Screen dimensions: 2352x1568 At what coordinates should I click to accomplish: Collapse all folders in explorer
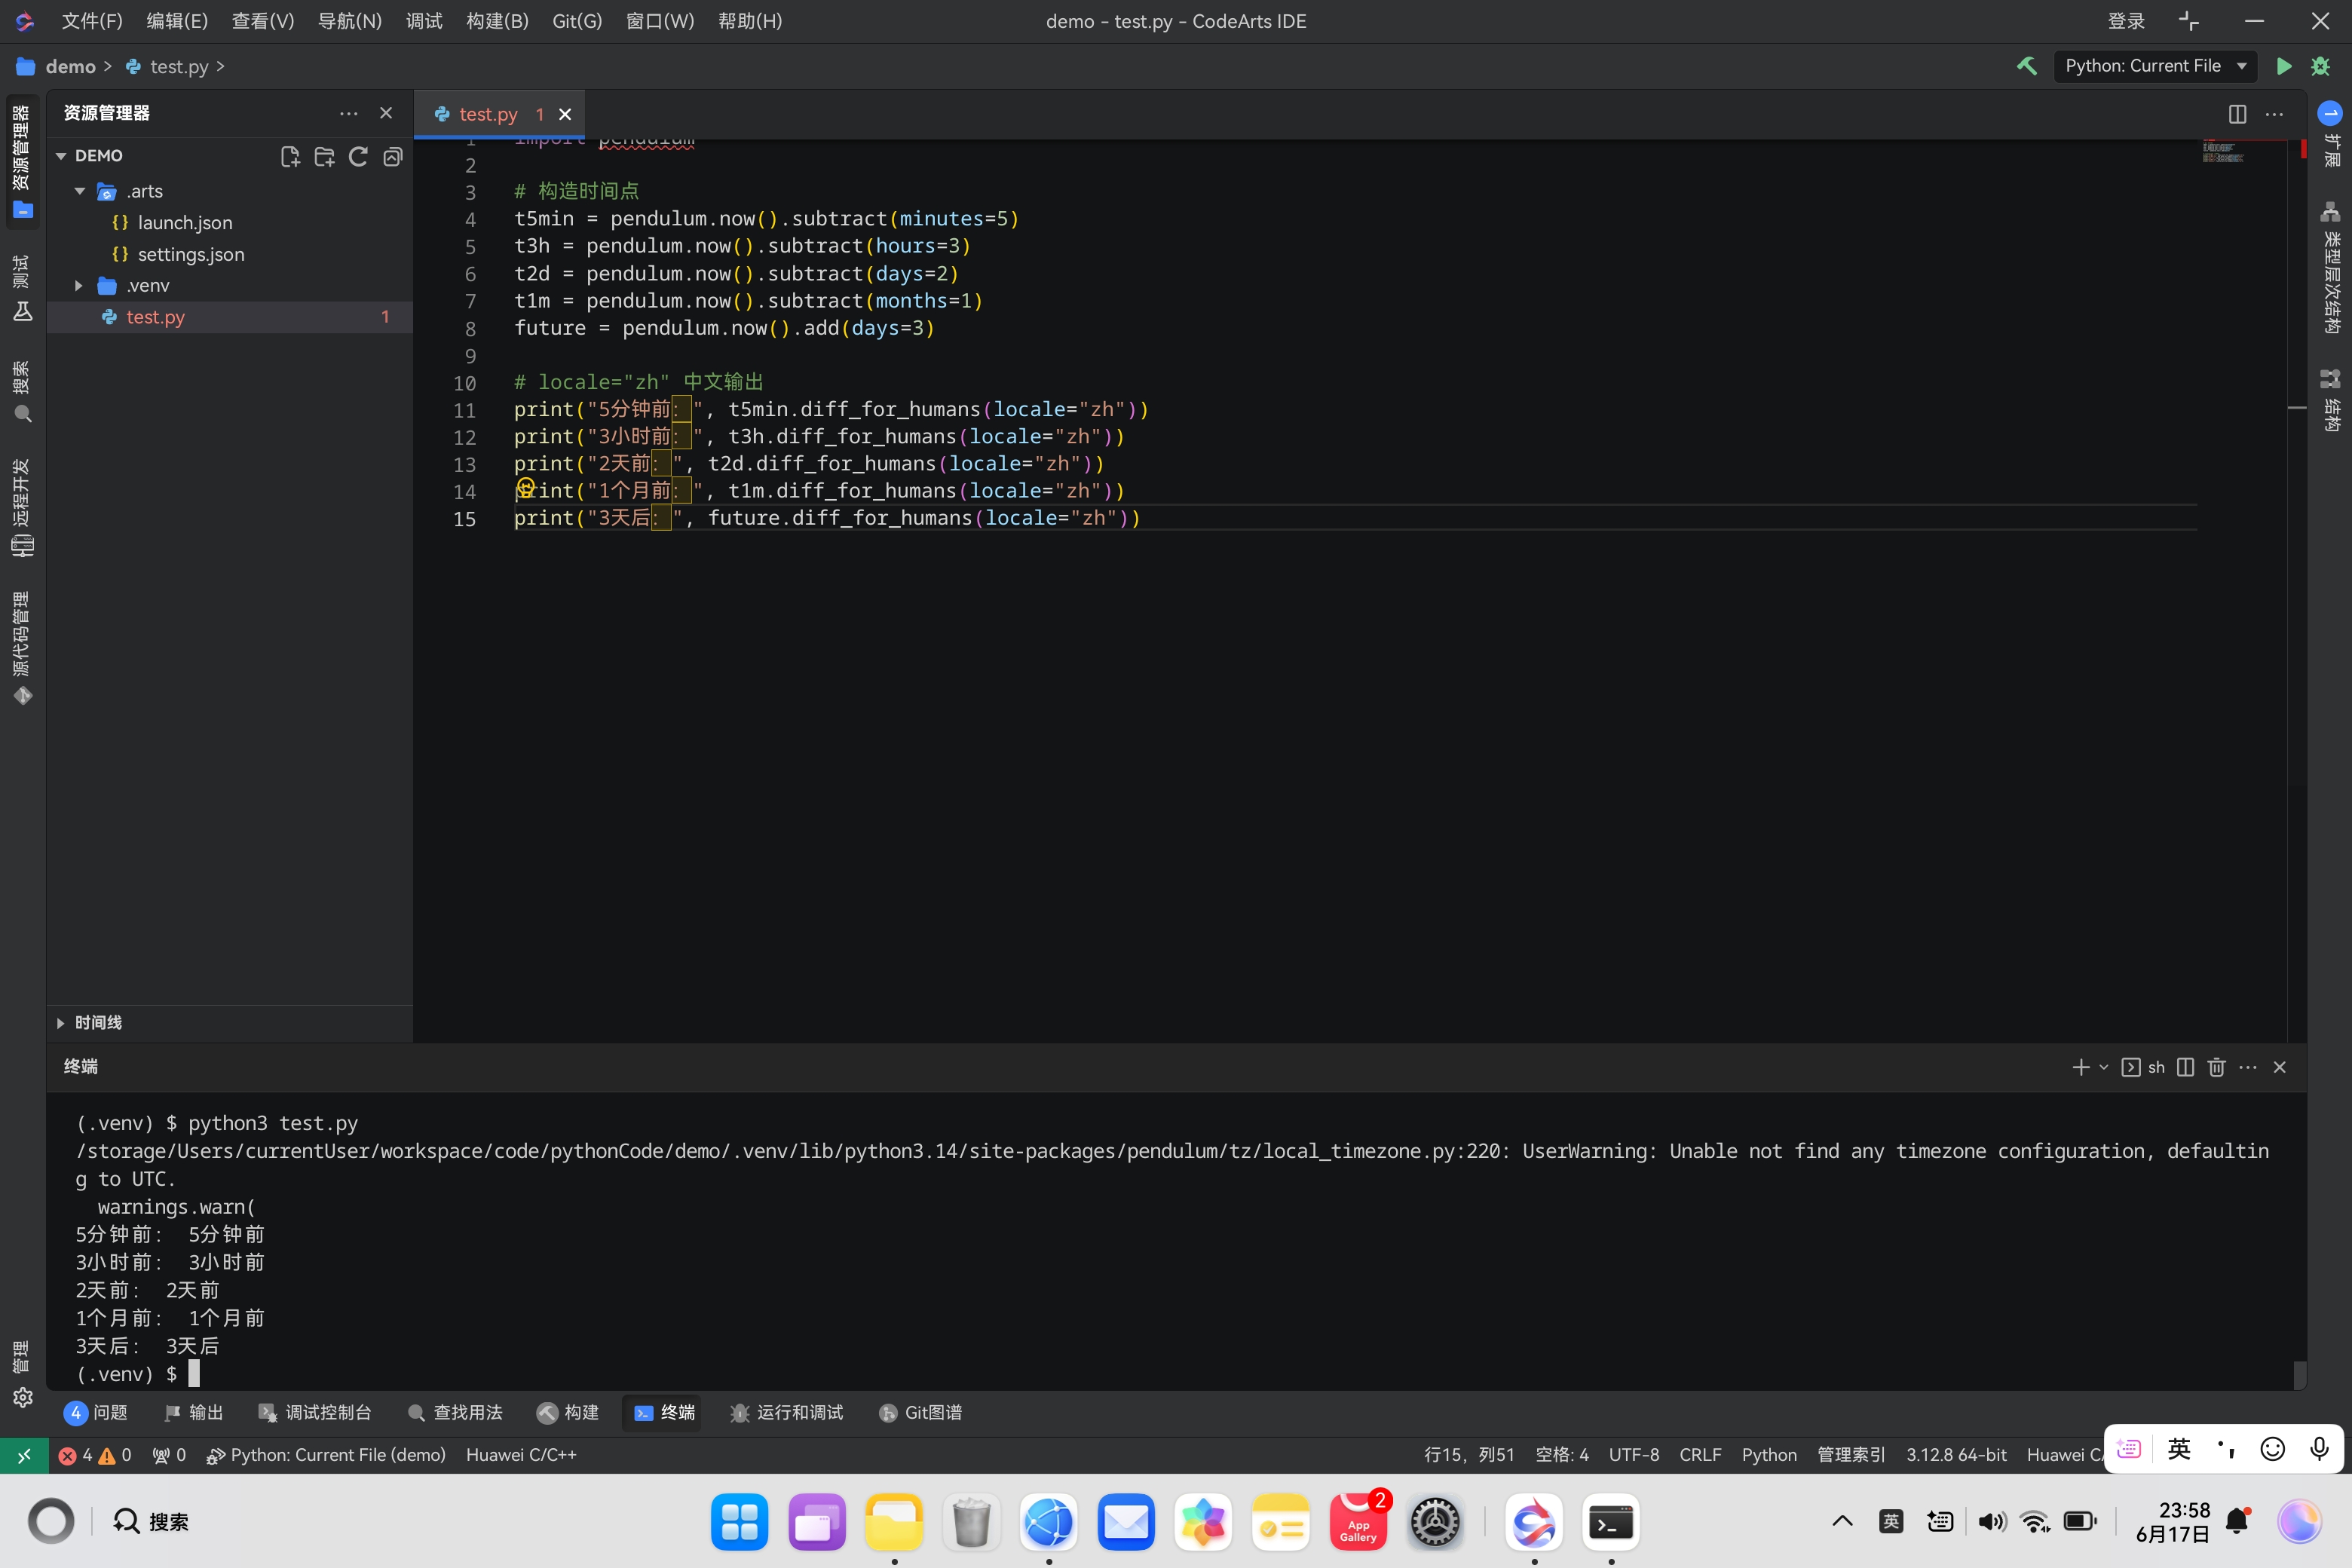pyautogui.click(x=393, y=156)
